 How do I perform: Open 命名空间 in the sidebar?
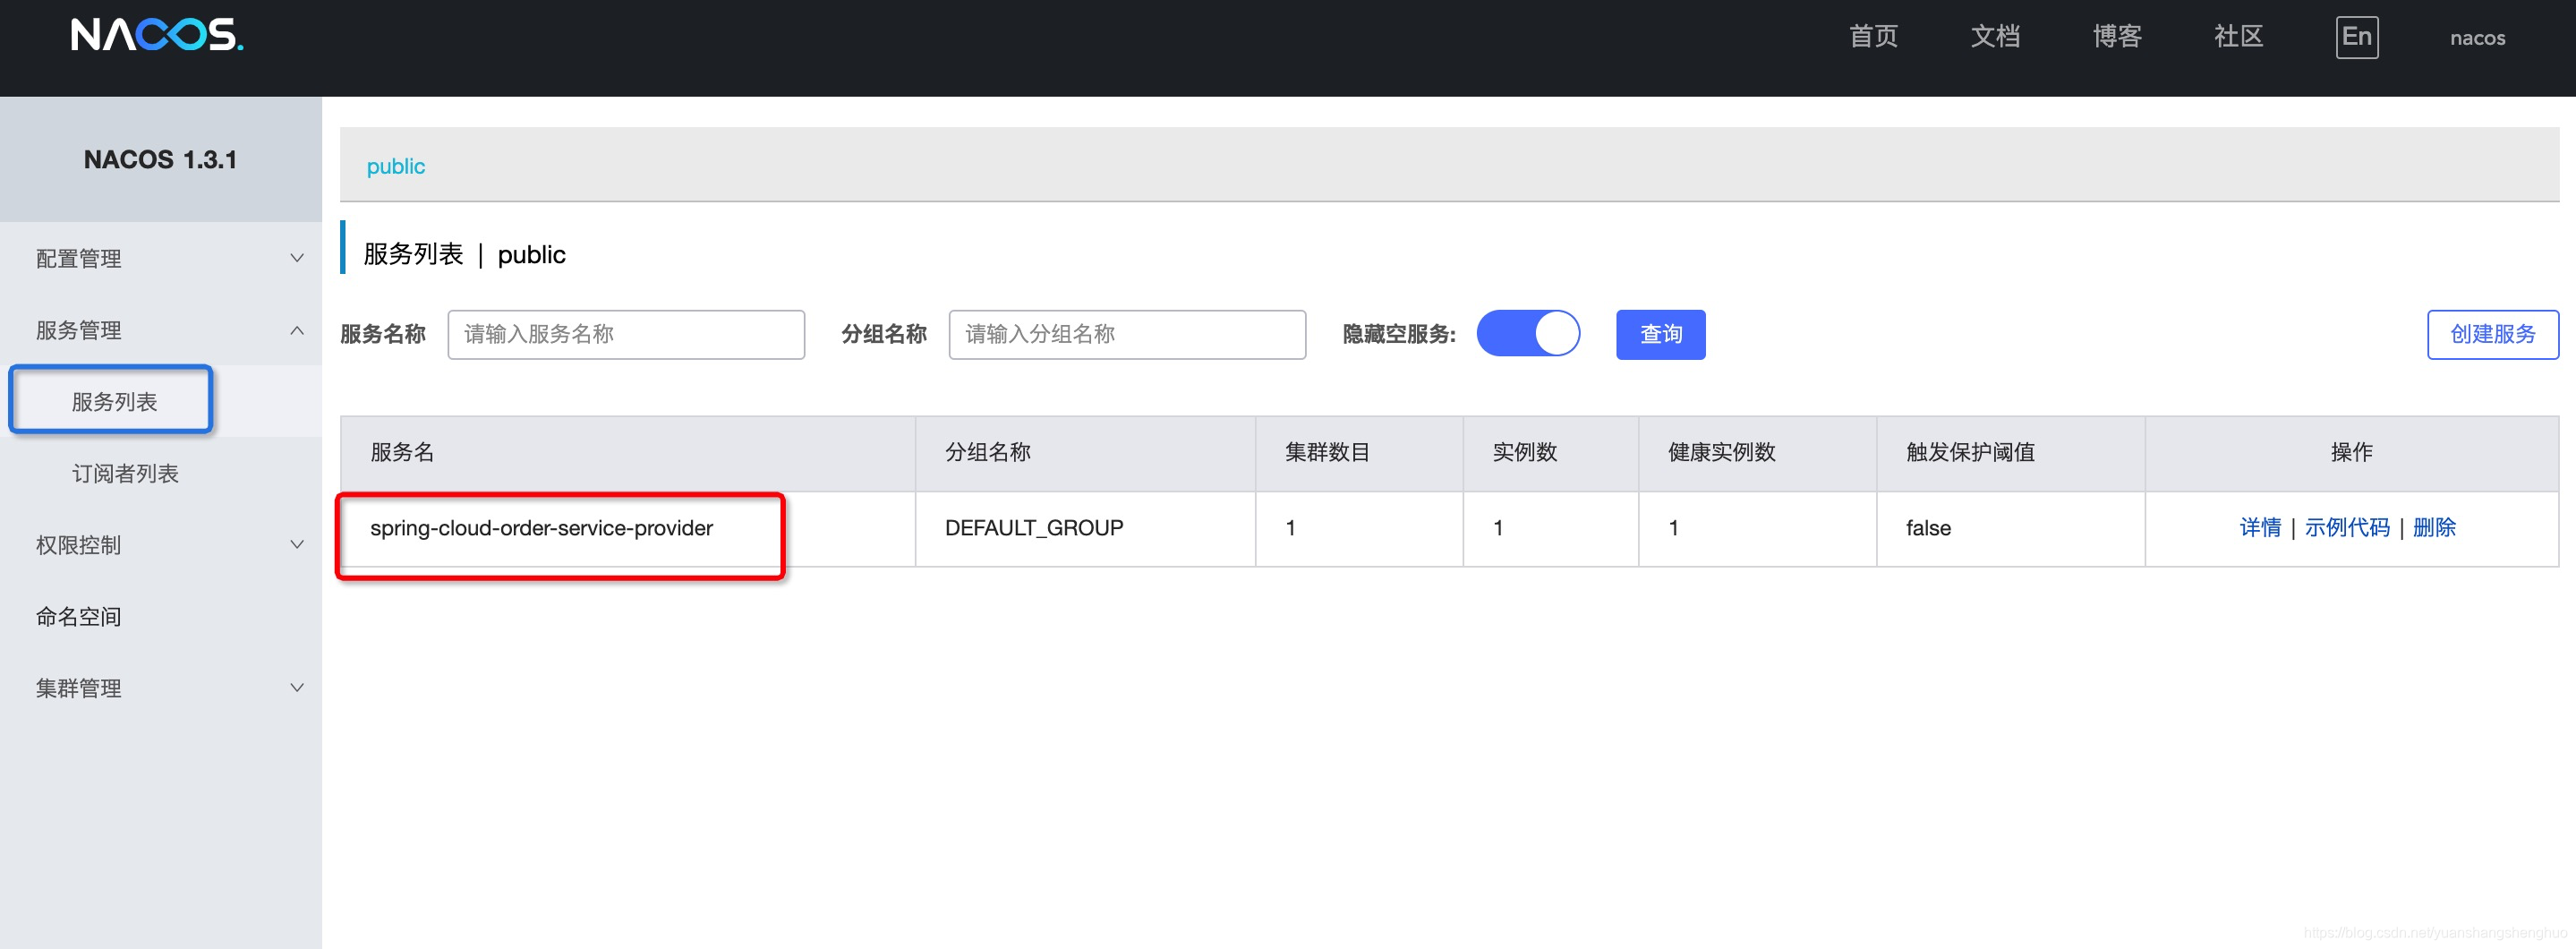coord(78,616)
